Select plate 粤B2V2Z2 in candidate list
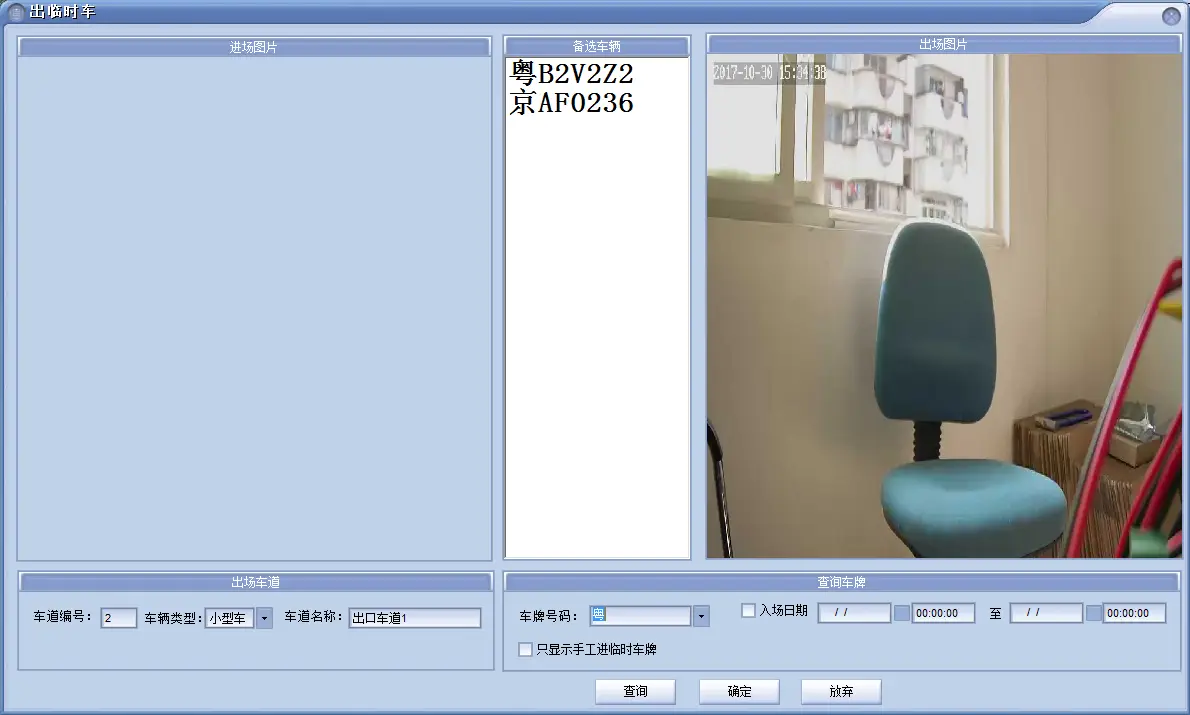 click(571, 74)
